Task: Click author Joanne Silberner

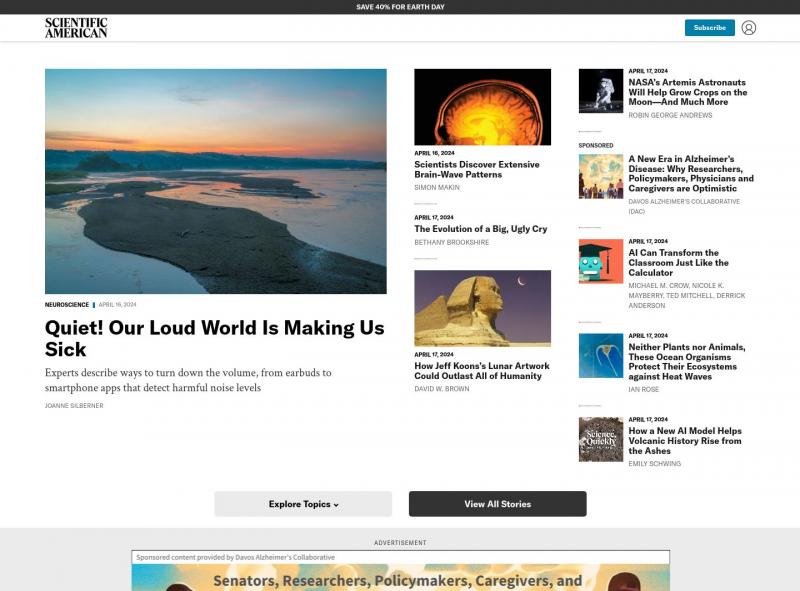Action: point(74,406)
